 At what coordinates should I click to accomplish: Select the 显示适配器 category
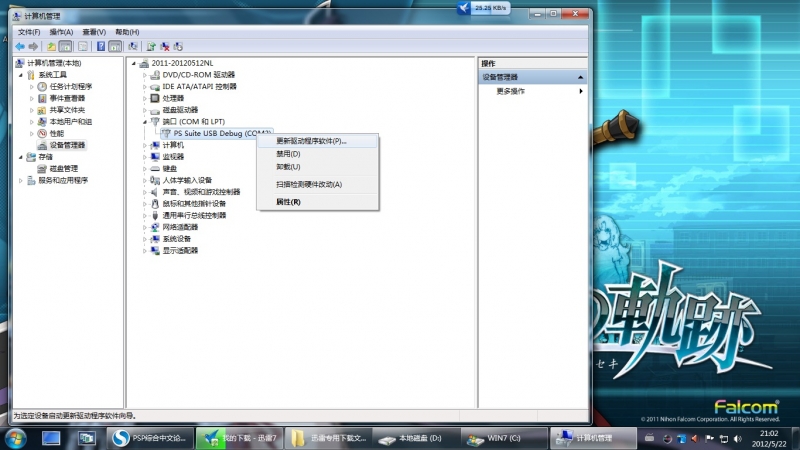click(180, 251)
